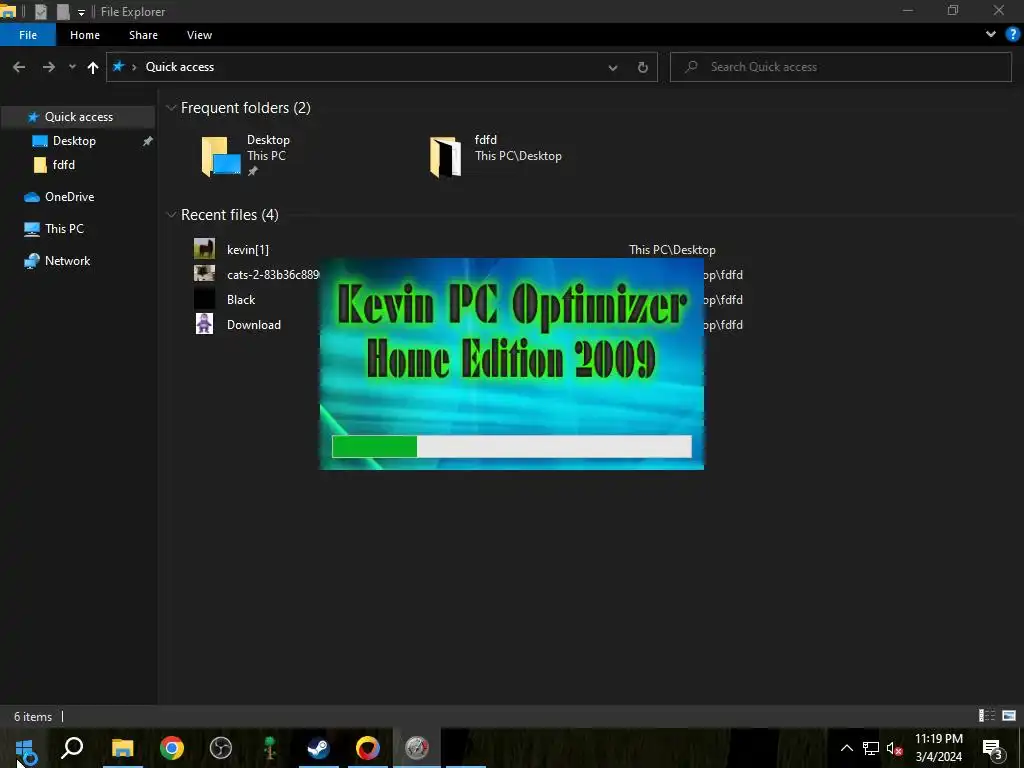Show hidden system tray icons
This screenshot has height=768, width=1024.
[x=846, y=748]
